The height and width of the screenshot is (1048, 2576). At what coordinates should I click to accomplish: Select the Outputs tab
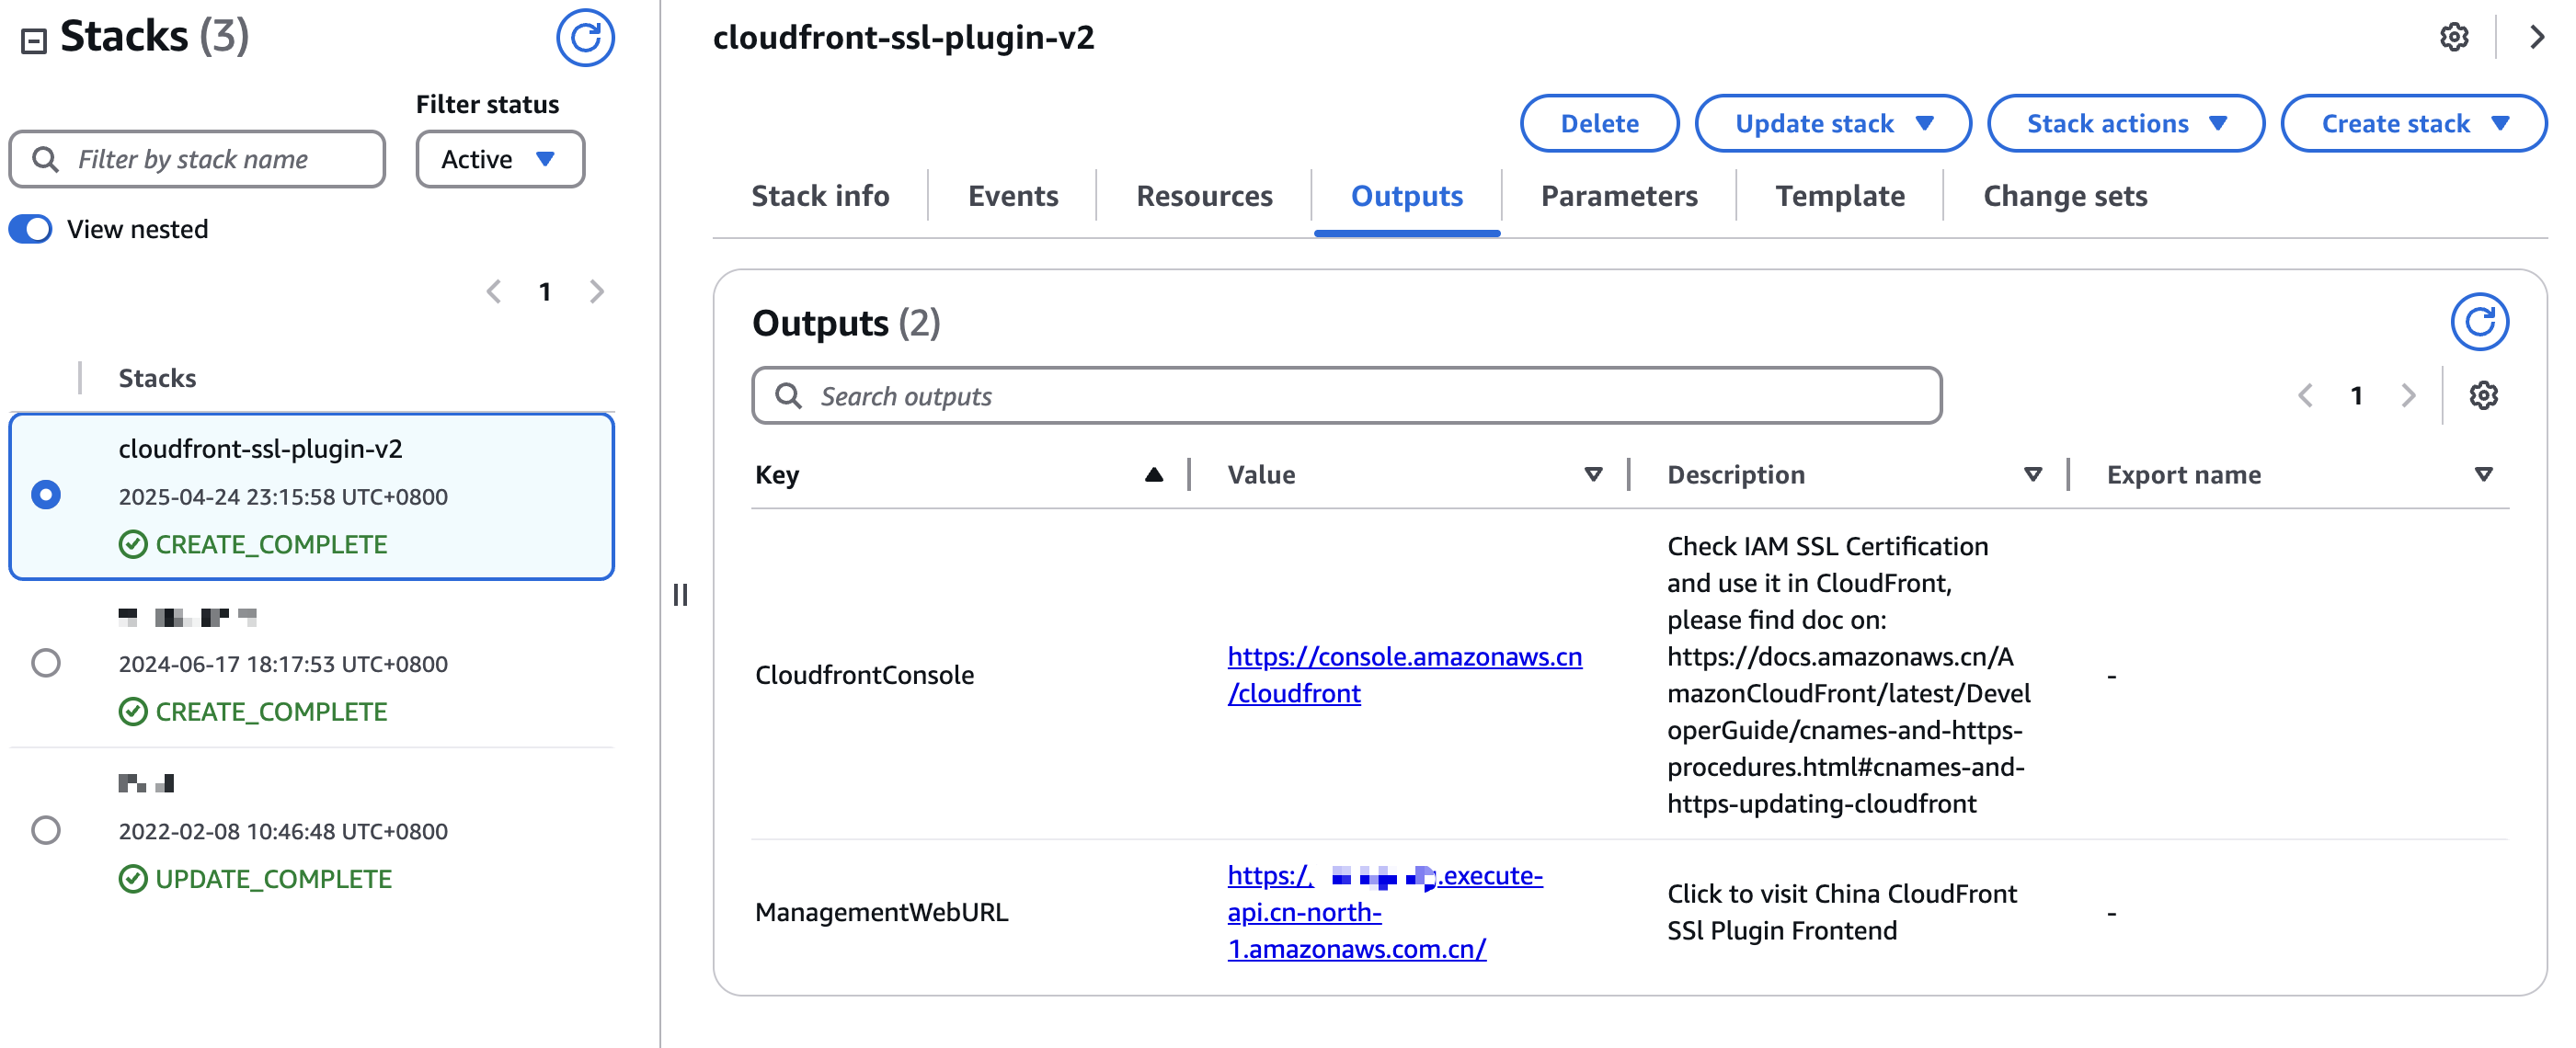point(1406,196)
